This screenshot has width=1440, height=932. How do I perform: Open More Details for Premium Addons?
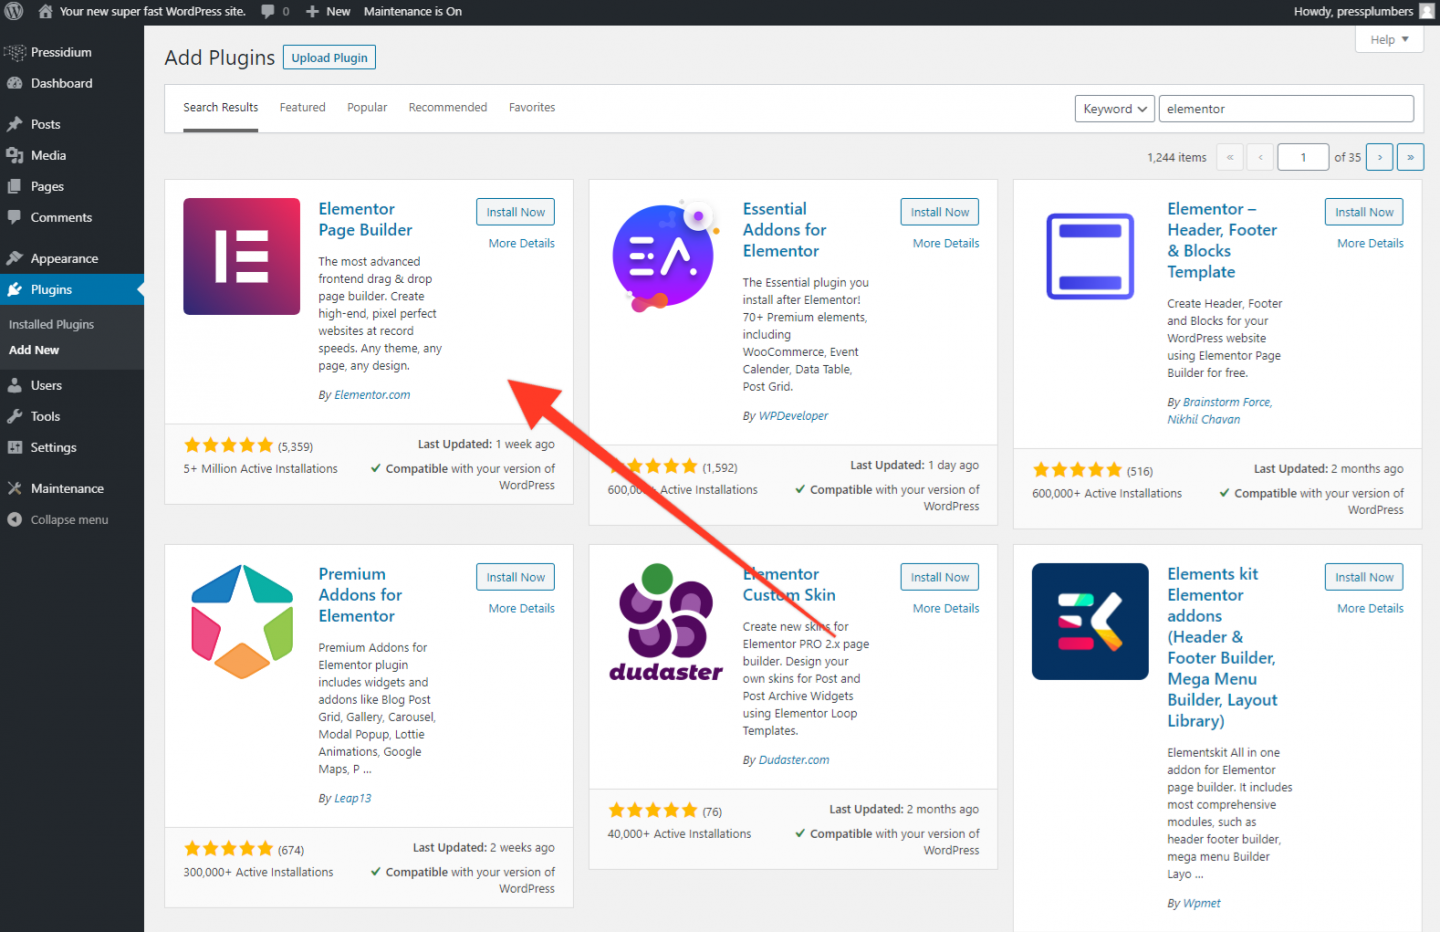click(x=521, y=608)
